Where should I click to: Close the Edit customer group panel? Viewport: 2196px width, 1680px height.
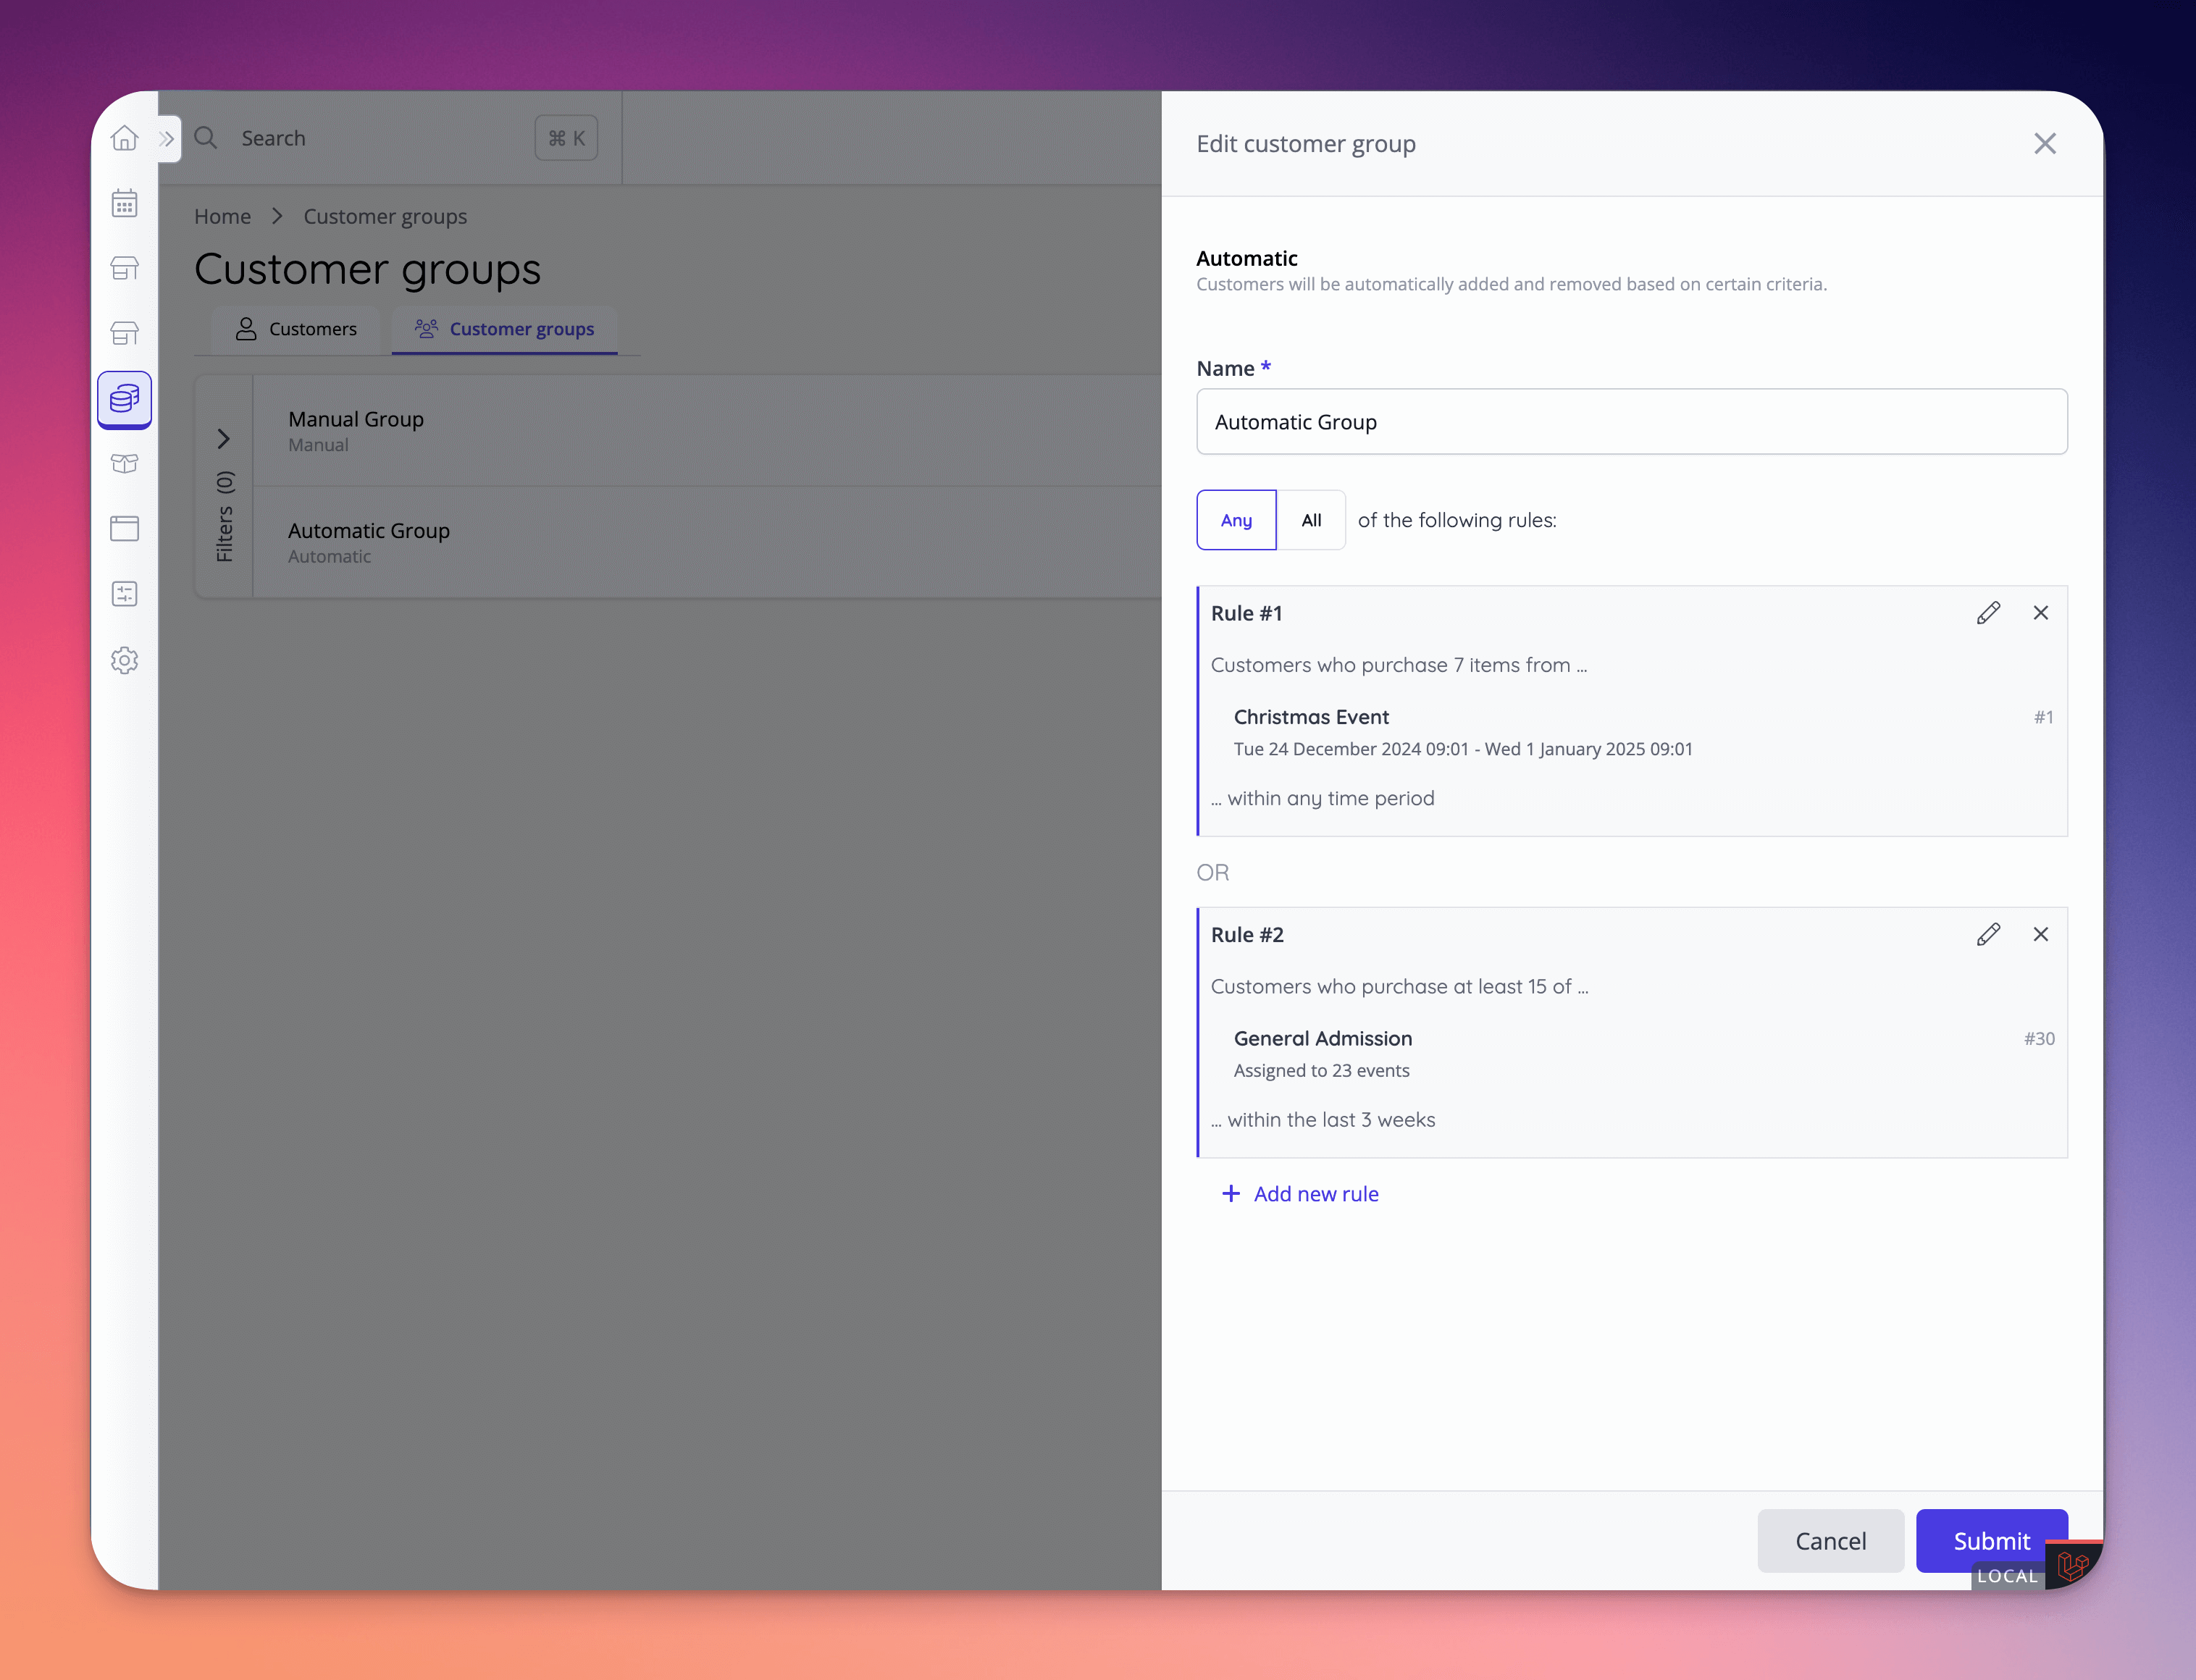pos(2045,144)
